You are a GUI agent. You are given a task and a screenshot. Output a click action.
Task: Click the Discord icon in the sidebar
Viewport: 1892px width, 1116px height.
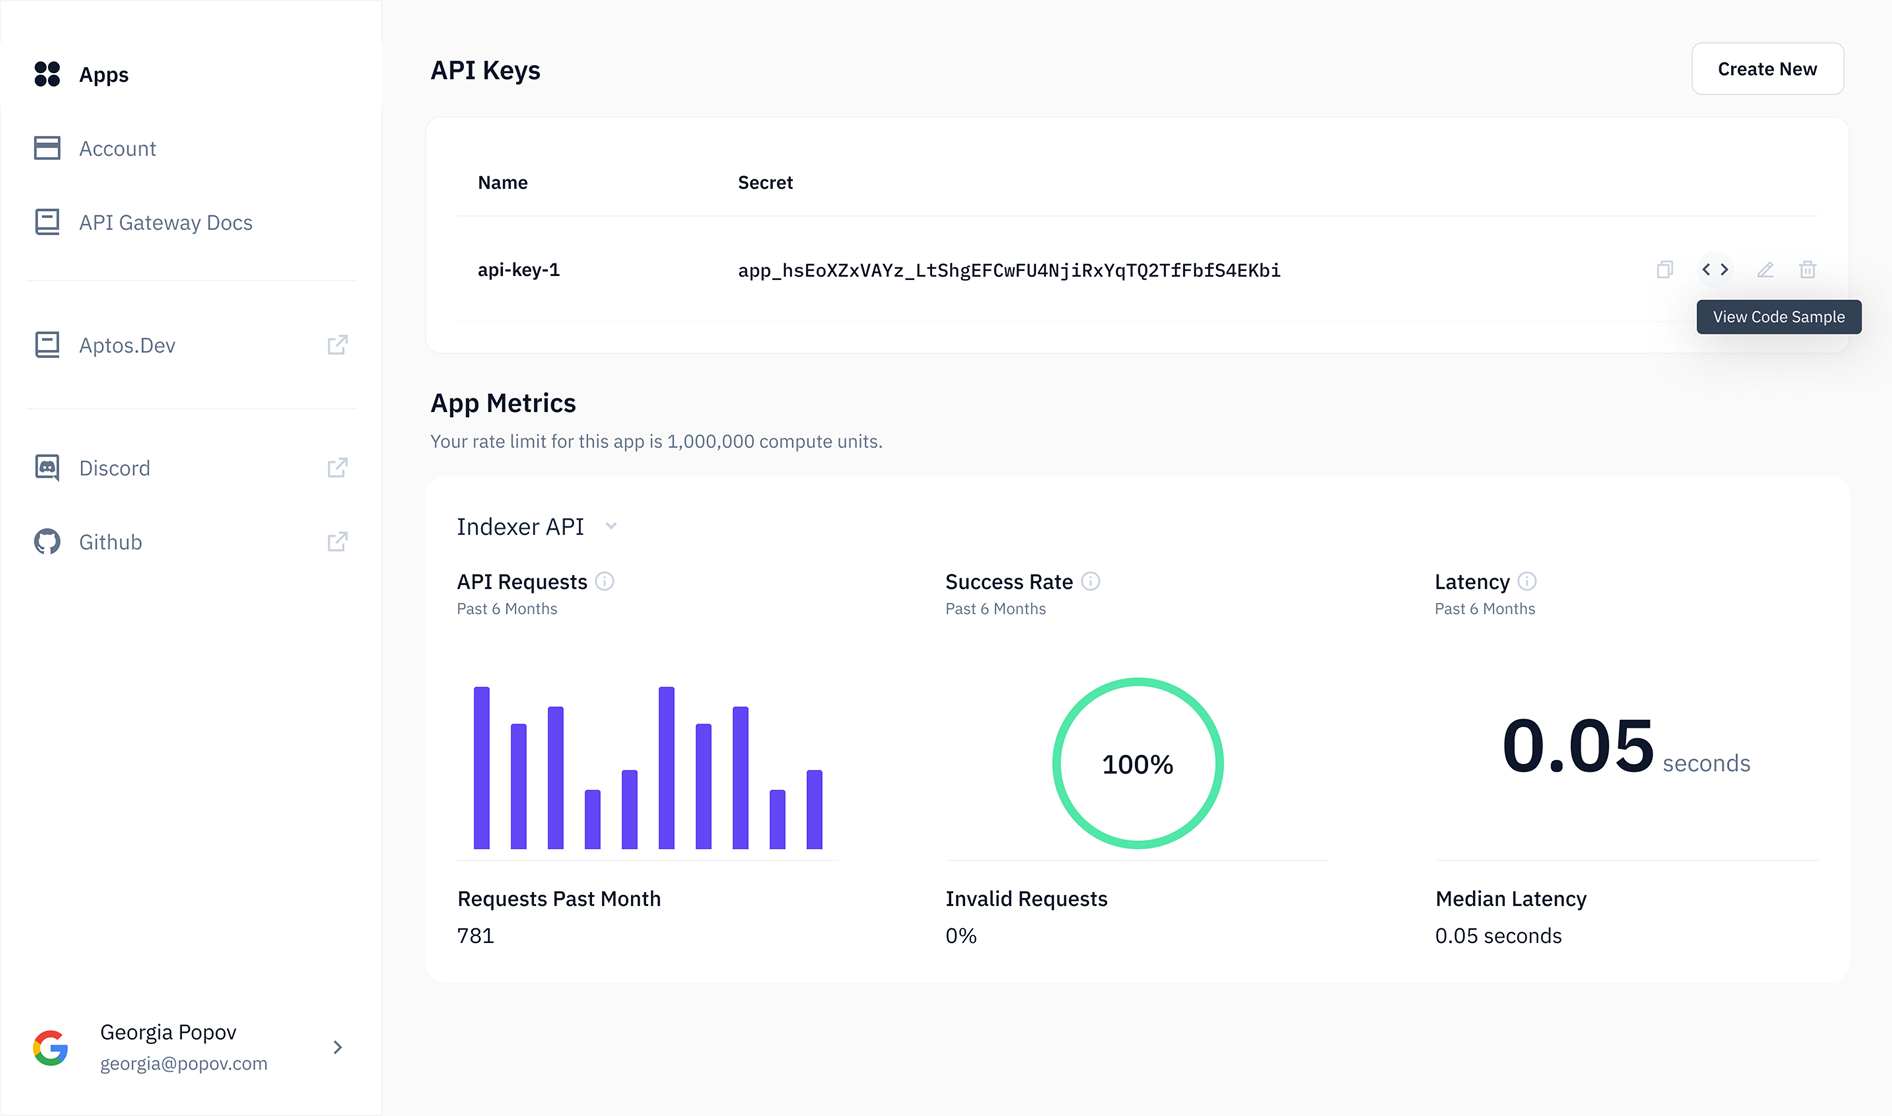tap(47, 467)
